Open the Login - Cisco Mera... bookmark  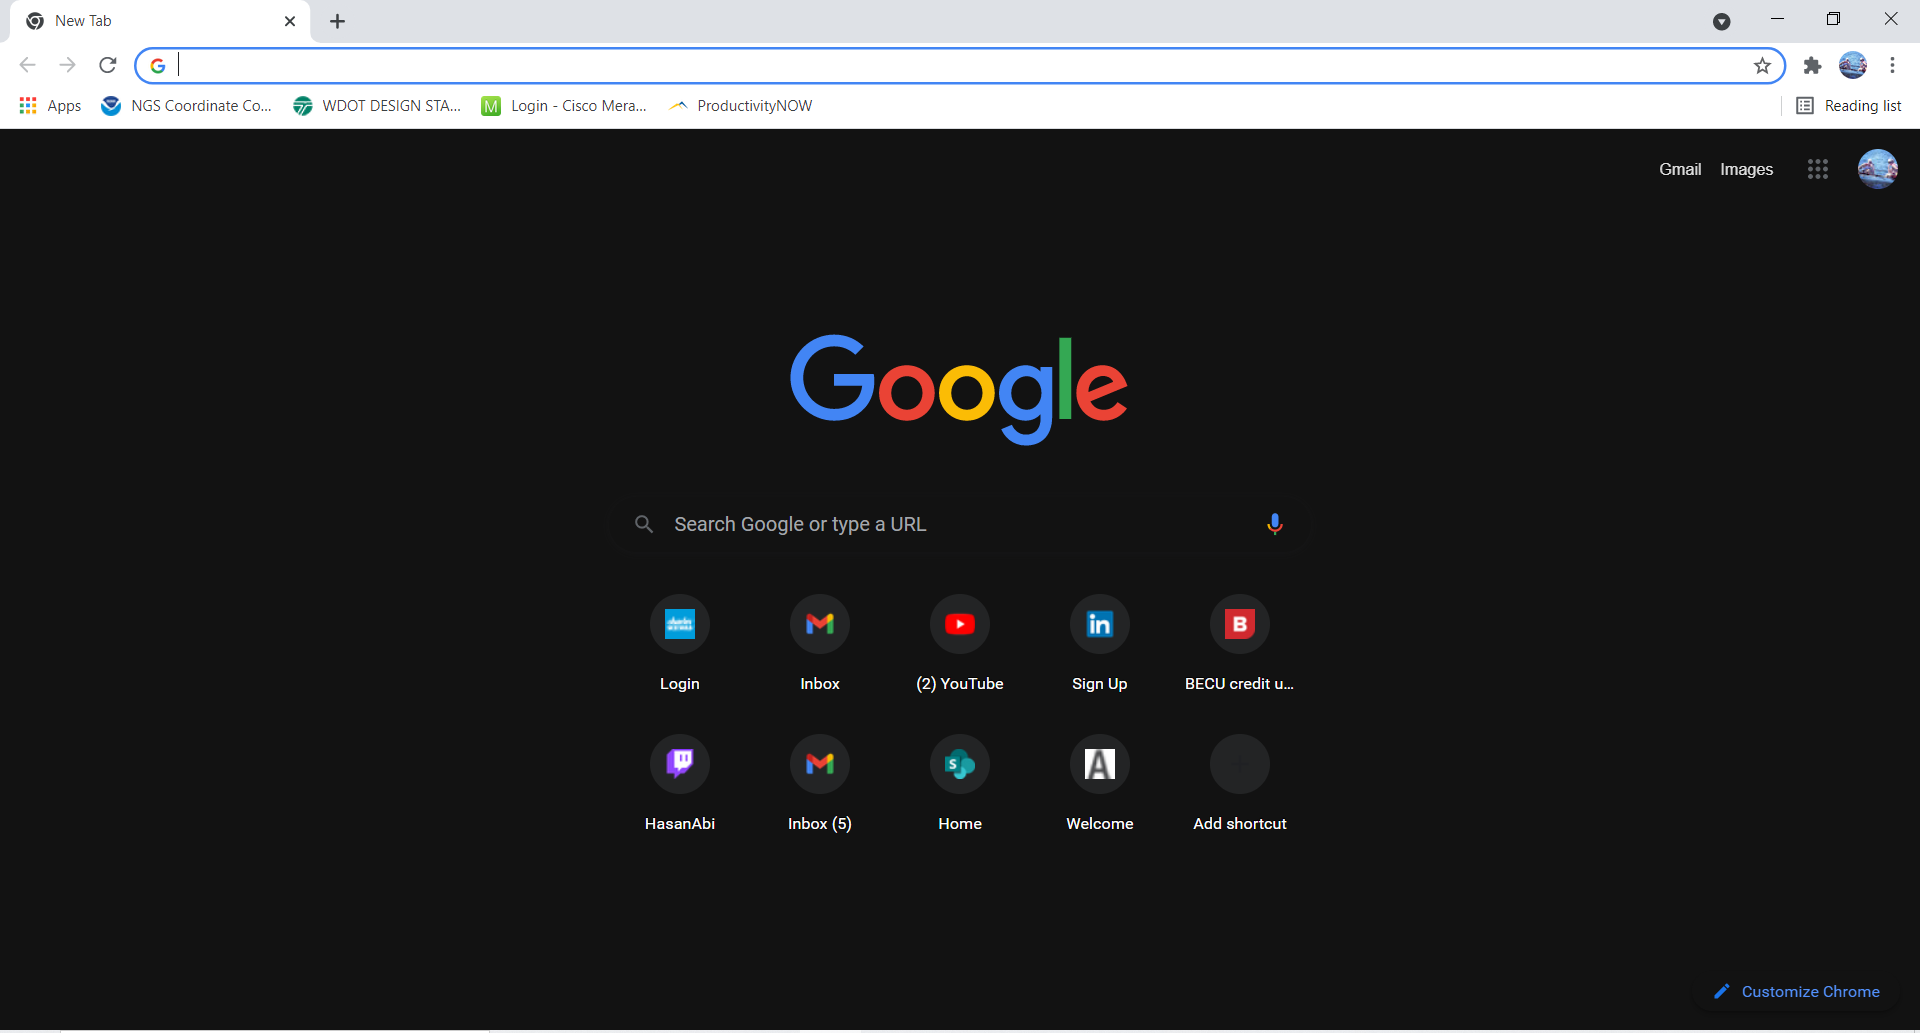tap(564, 106)
